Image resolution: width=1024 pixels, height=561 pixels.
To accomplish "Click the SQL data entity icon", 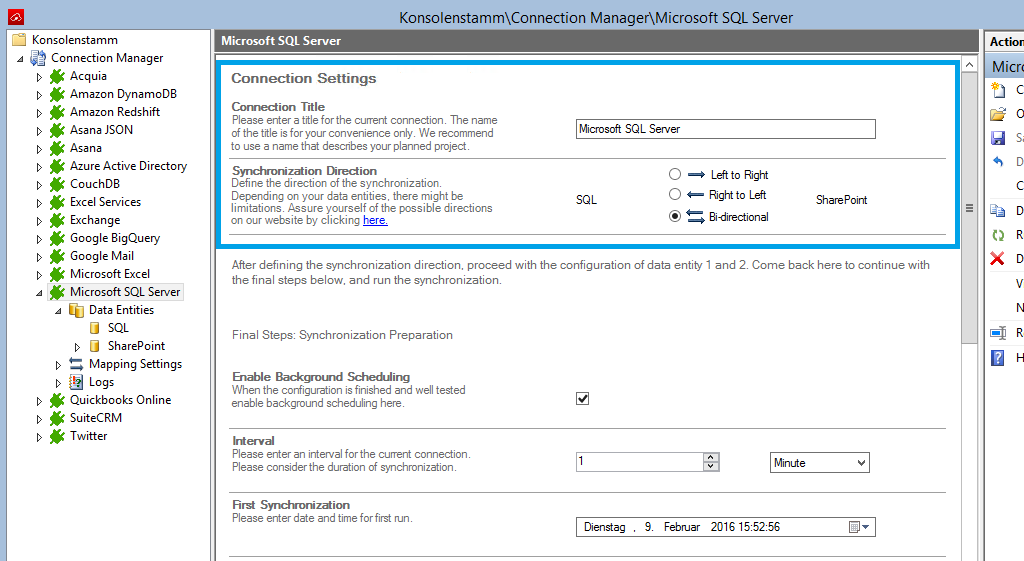I will click(95, 328).
